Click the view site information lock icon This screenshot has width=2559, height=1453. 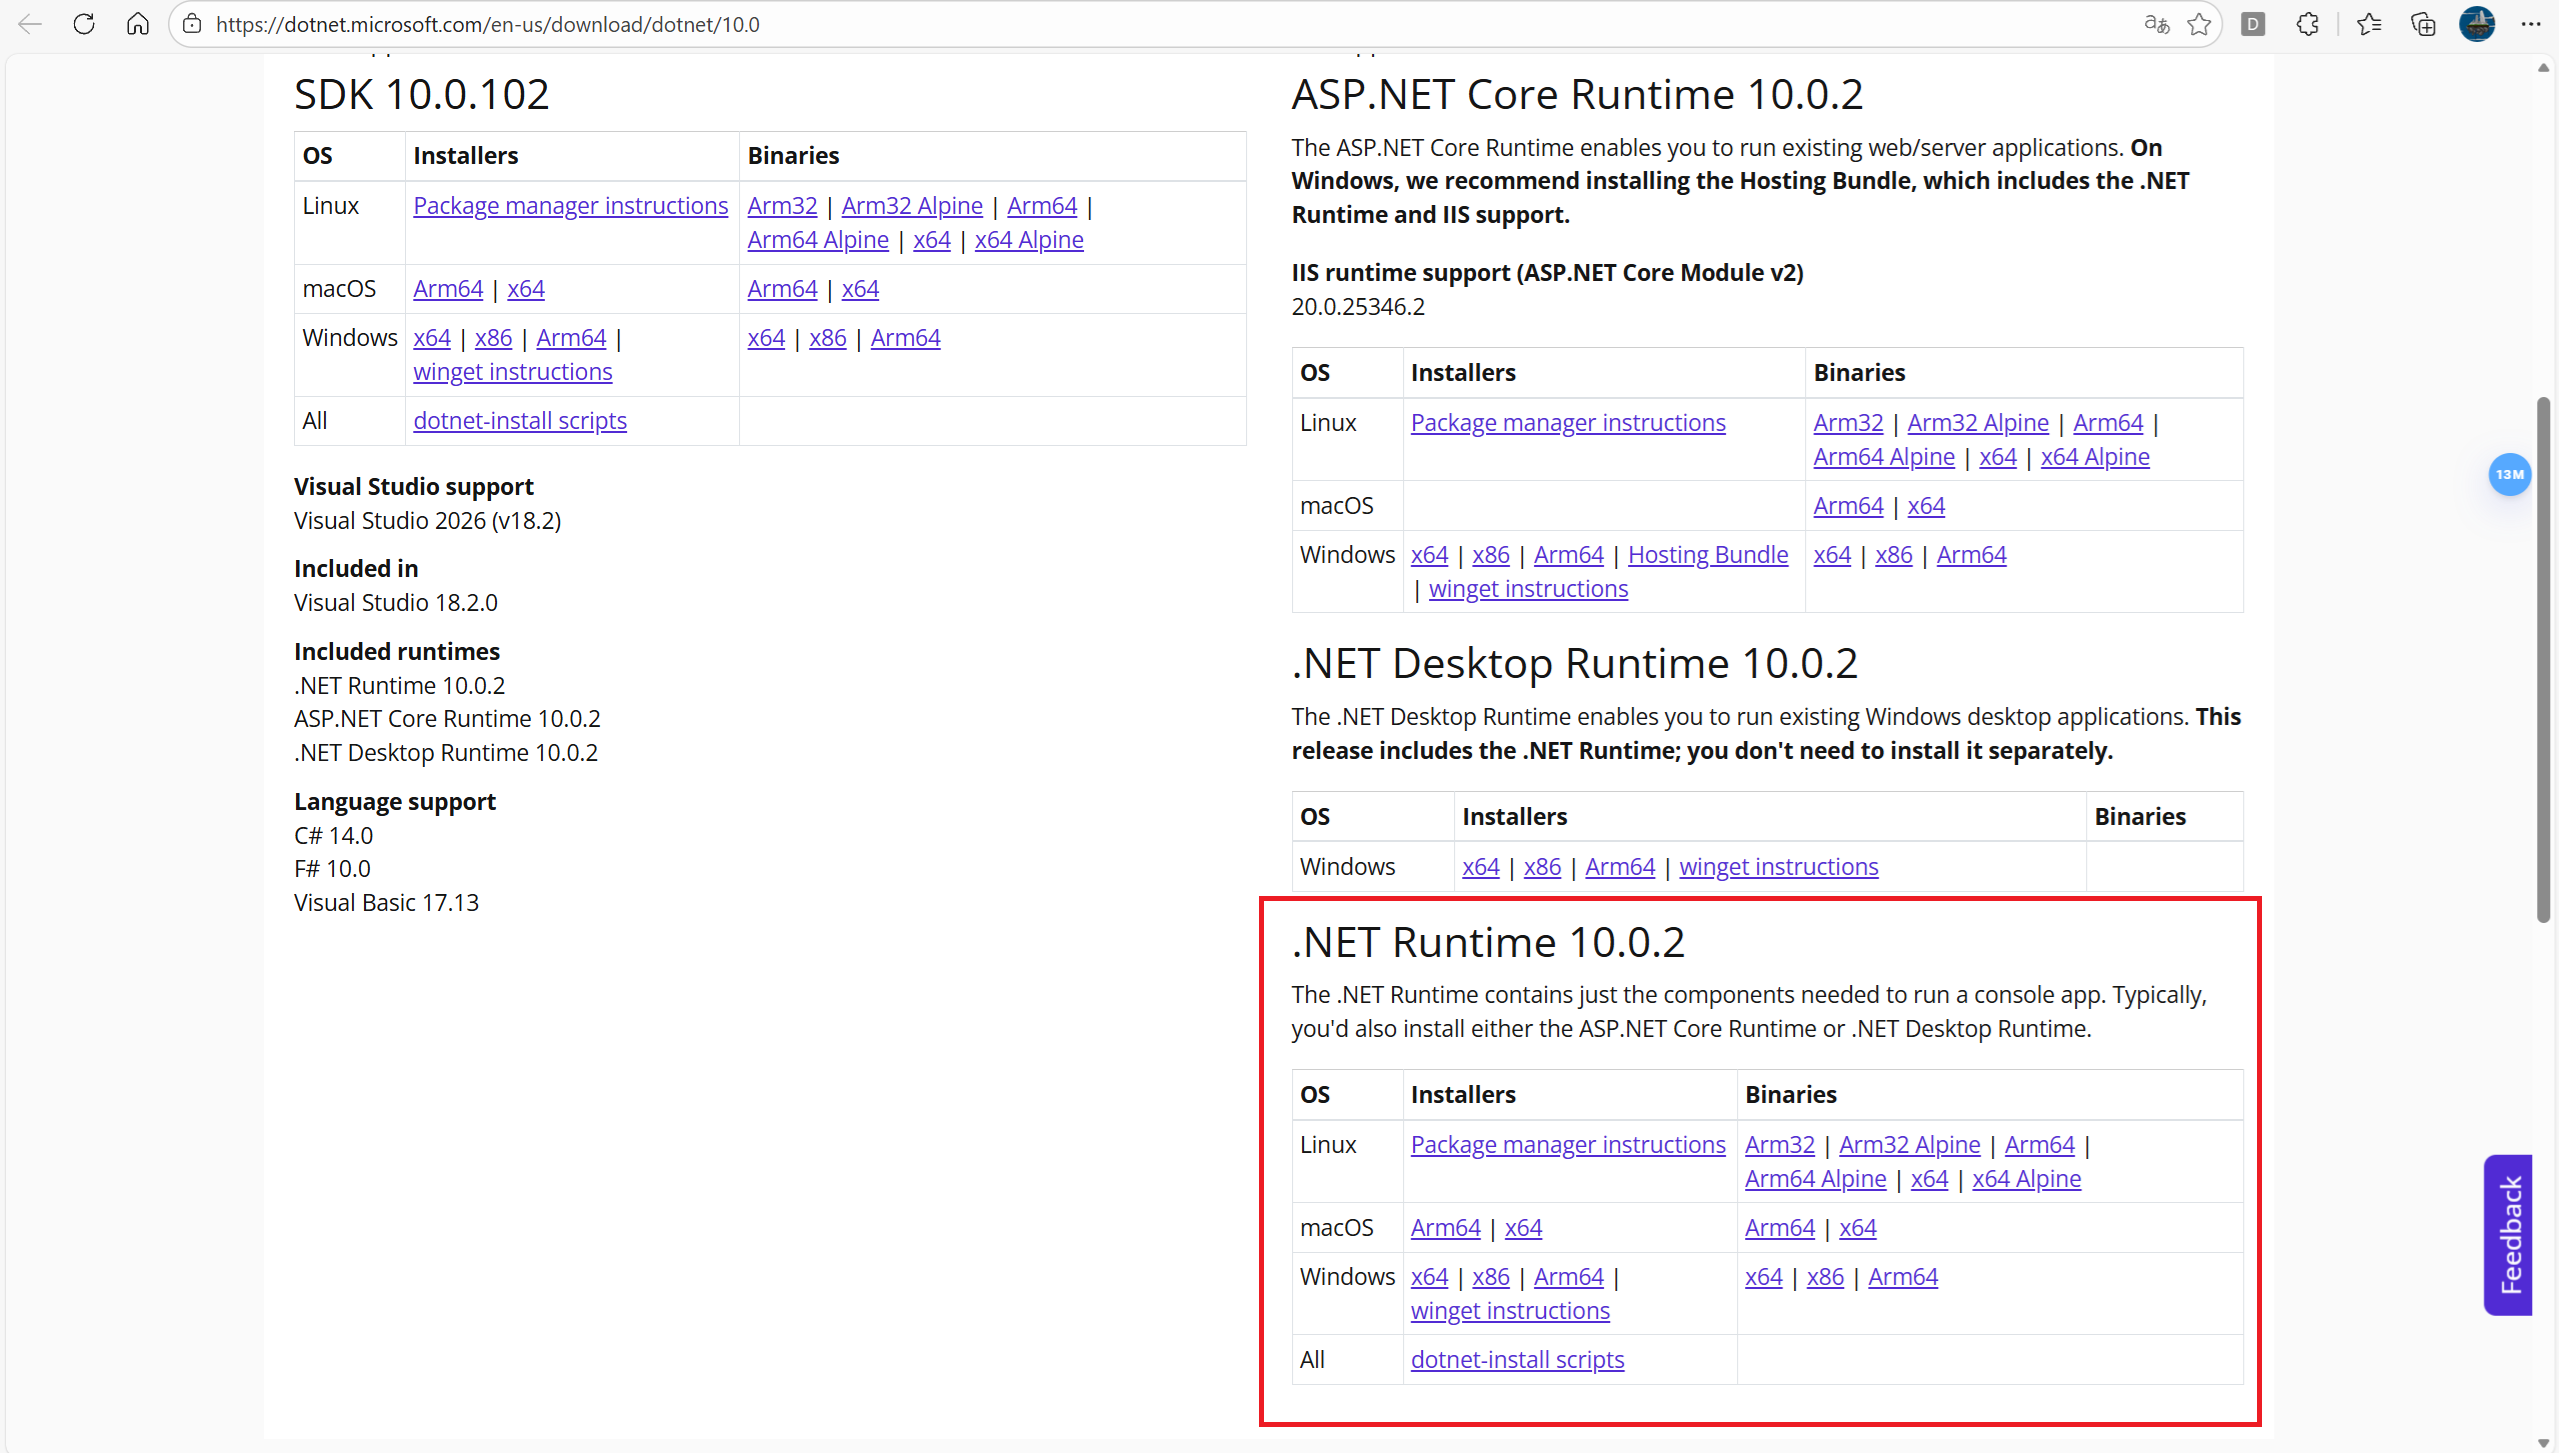tap(192, 24)
